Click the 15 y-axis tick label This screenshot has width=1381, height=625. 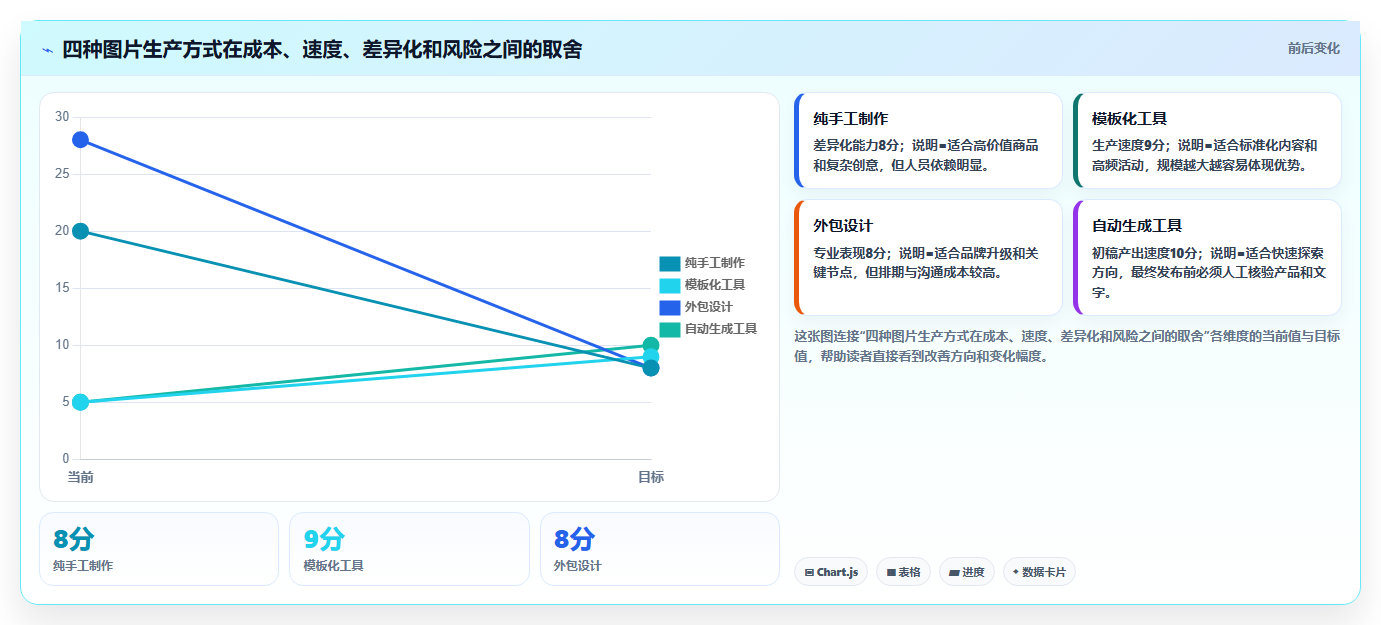click(62, 288)
